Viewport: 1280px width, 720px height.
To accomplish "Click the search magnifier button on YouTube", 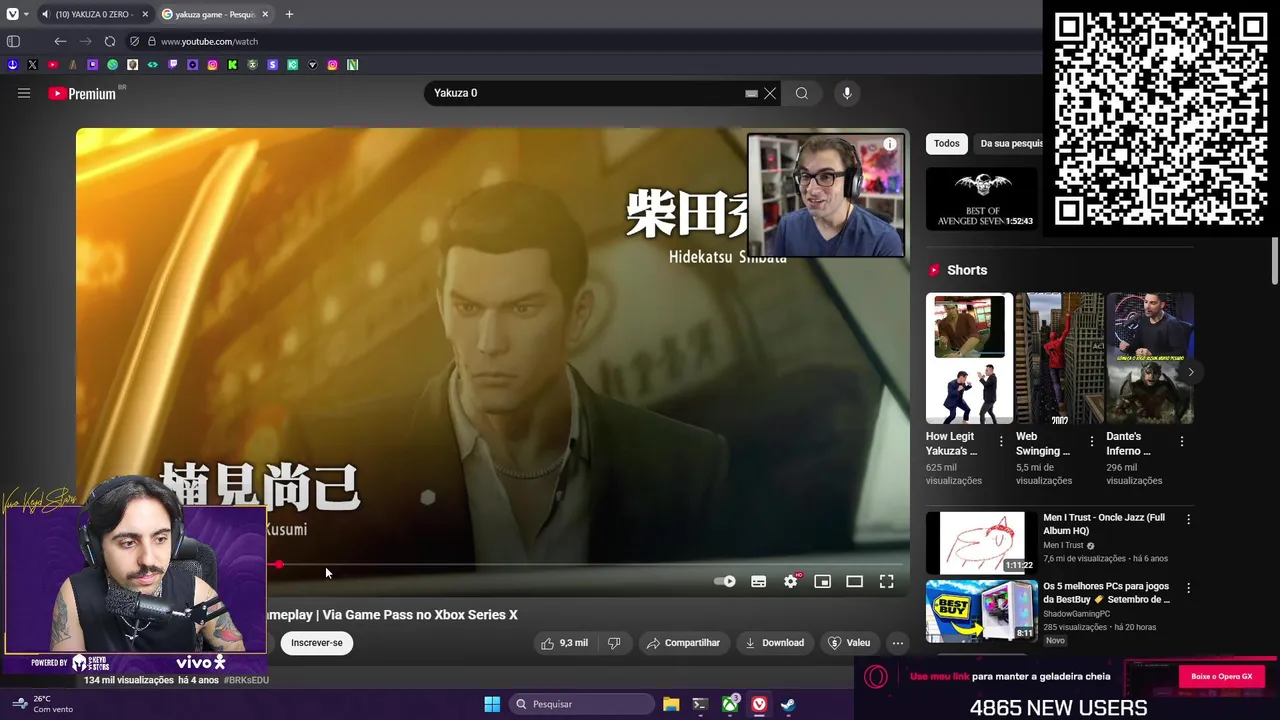I will (x=801, y=93).
